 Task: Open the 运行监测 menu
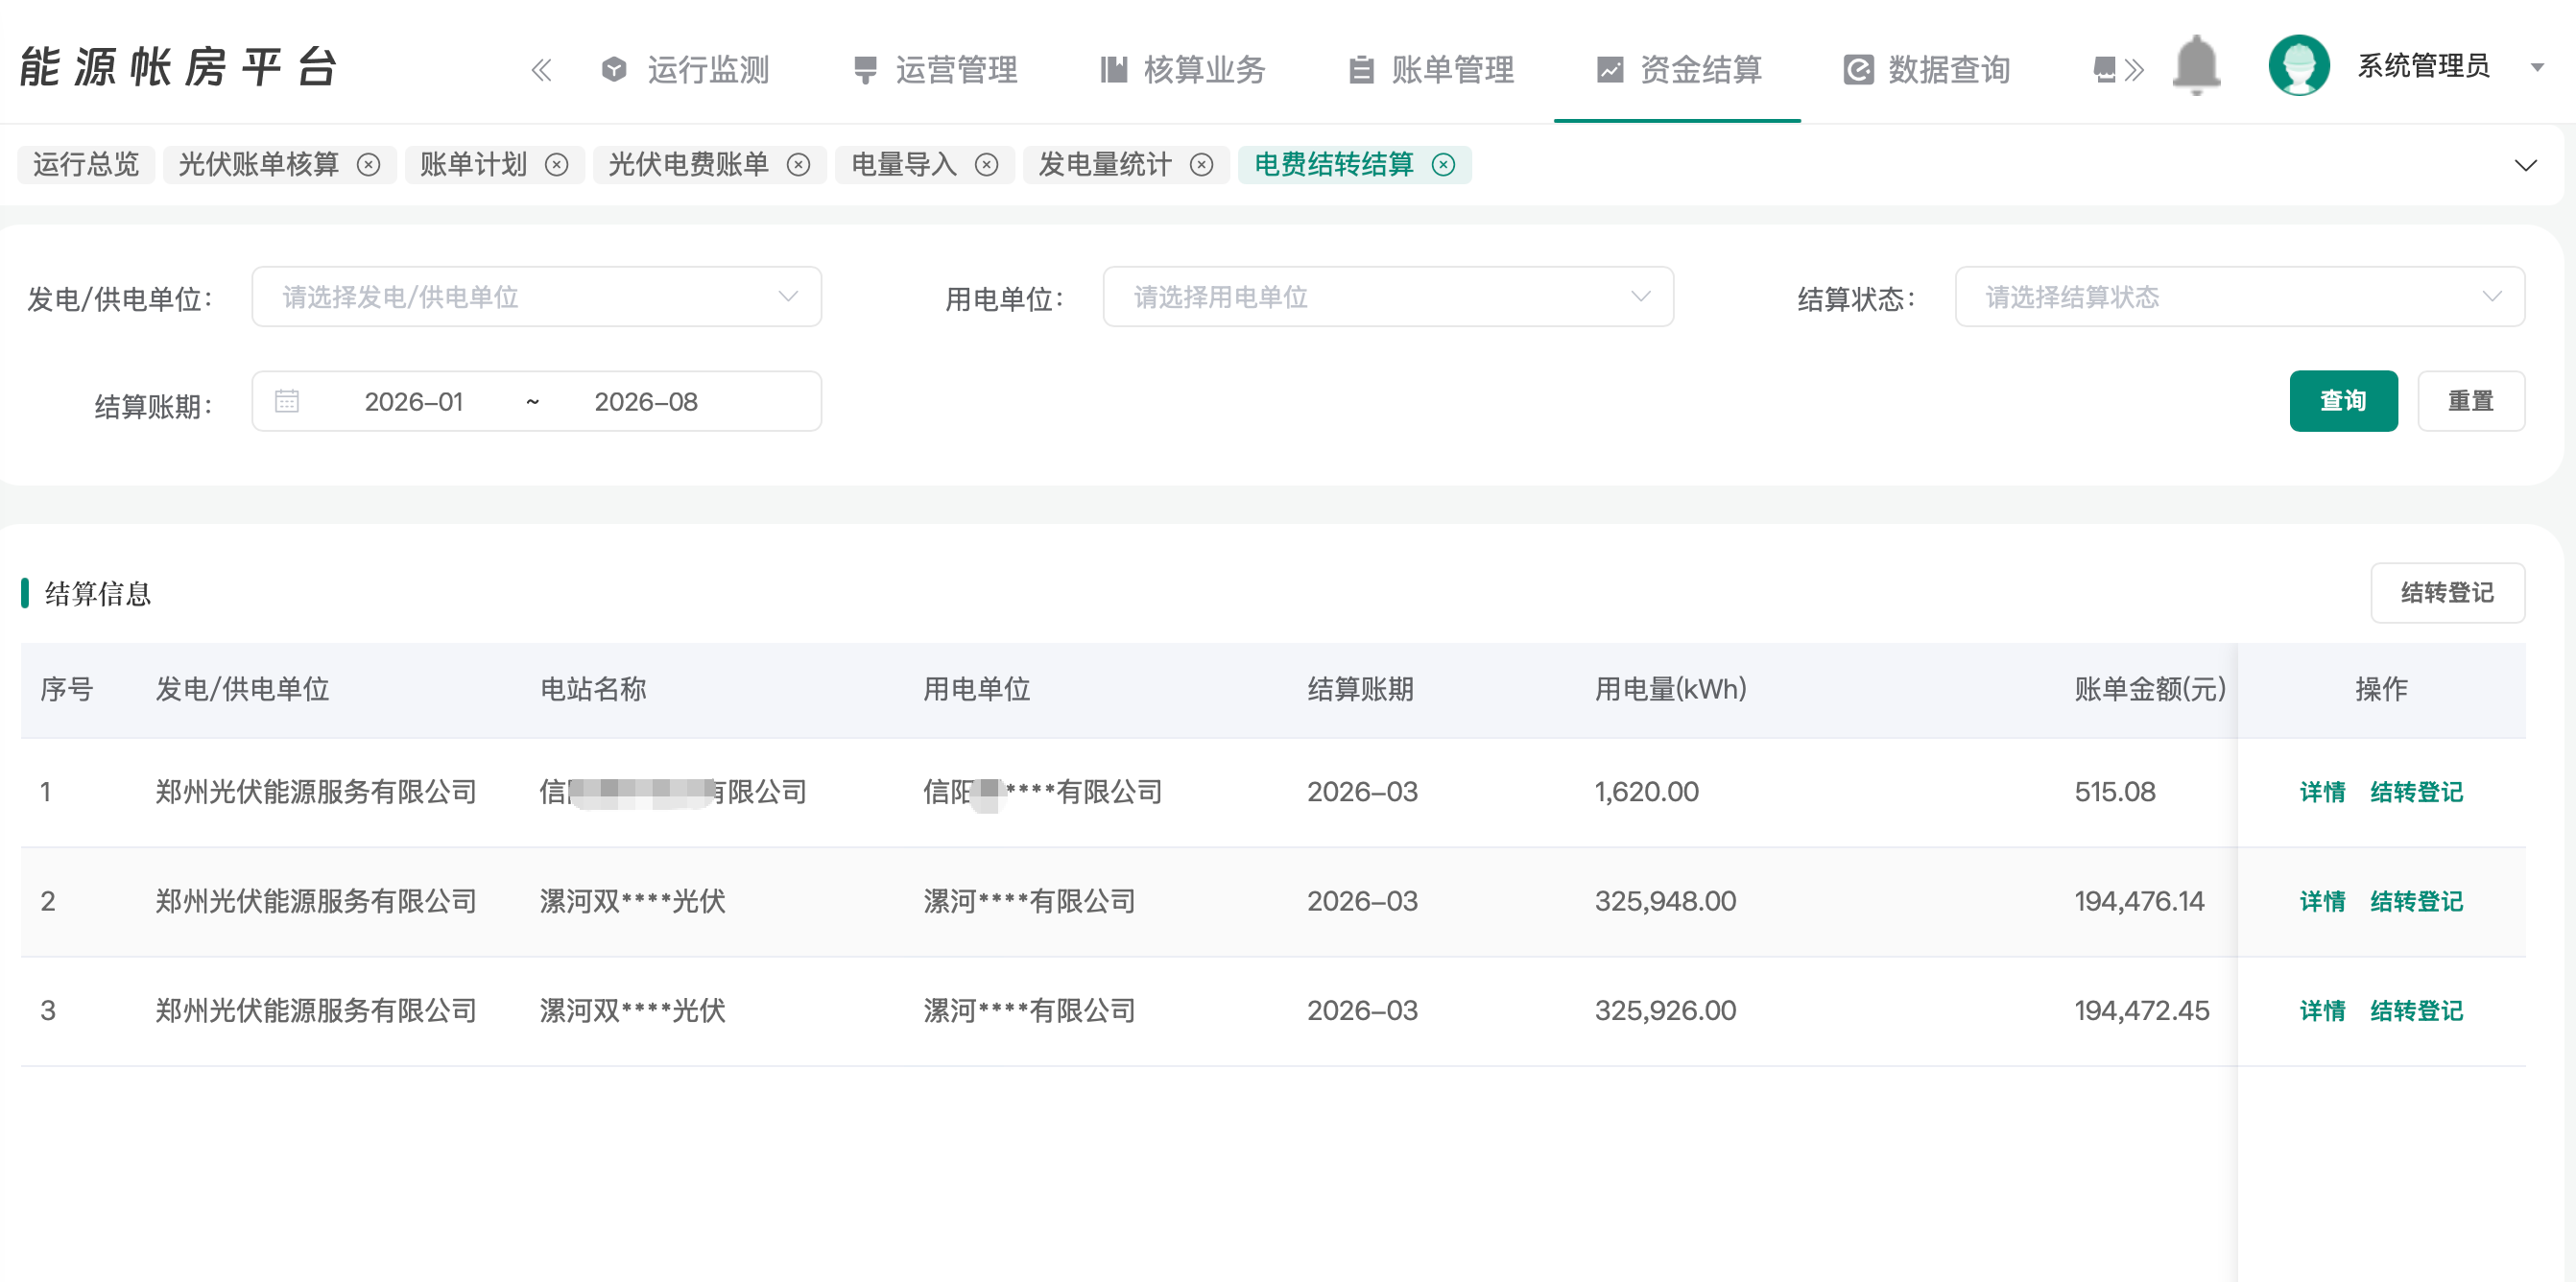coord(685,70)
